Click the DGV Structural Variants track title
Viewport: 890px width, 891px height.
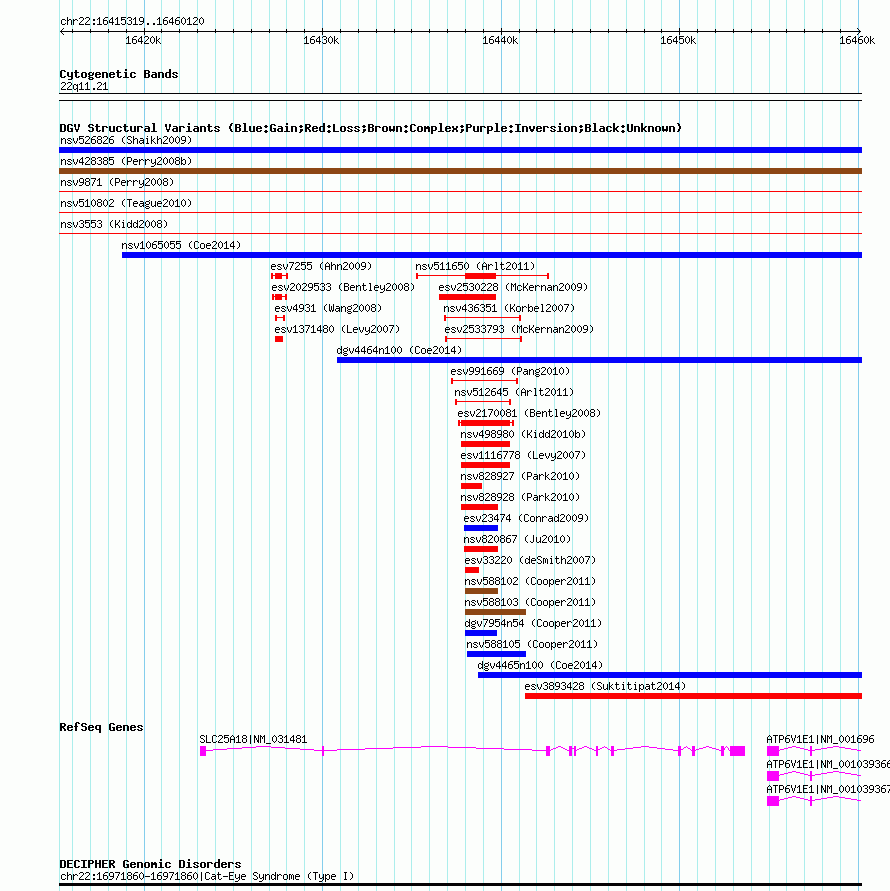pyautogui.click(x=371, y=128)
